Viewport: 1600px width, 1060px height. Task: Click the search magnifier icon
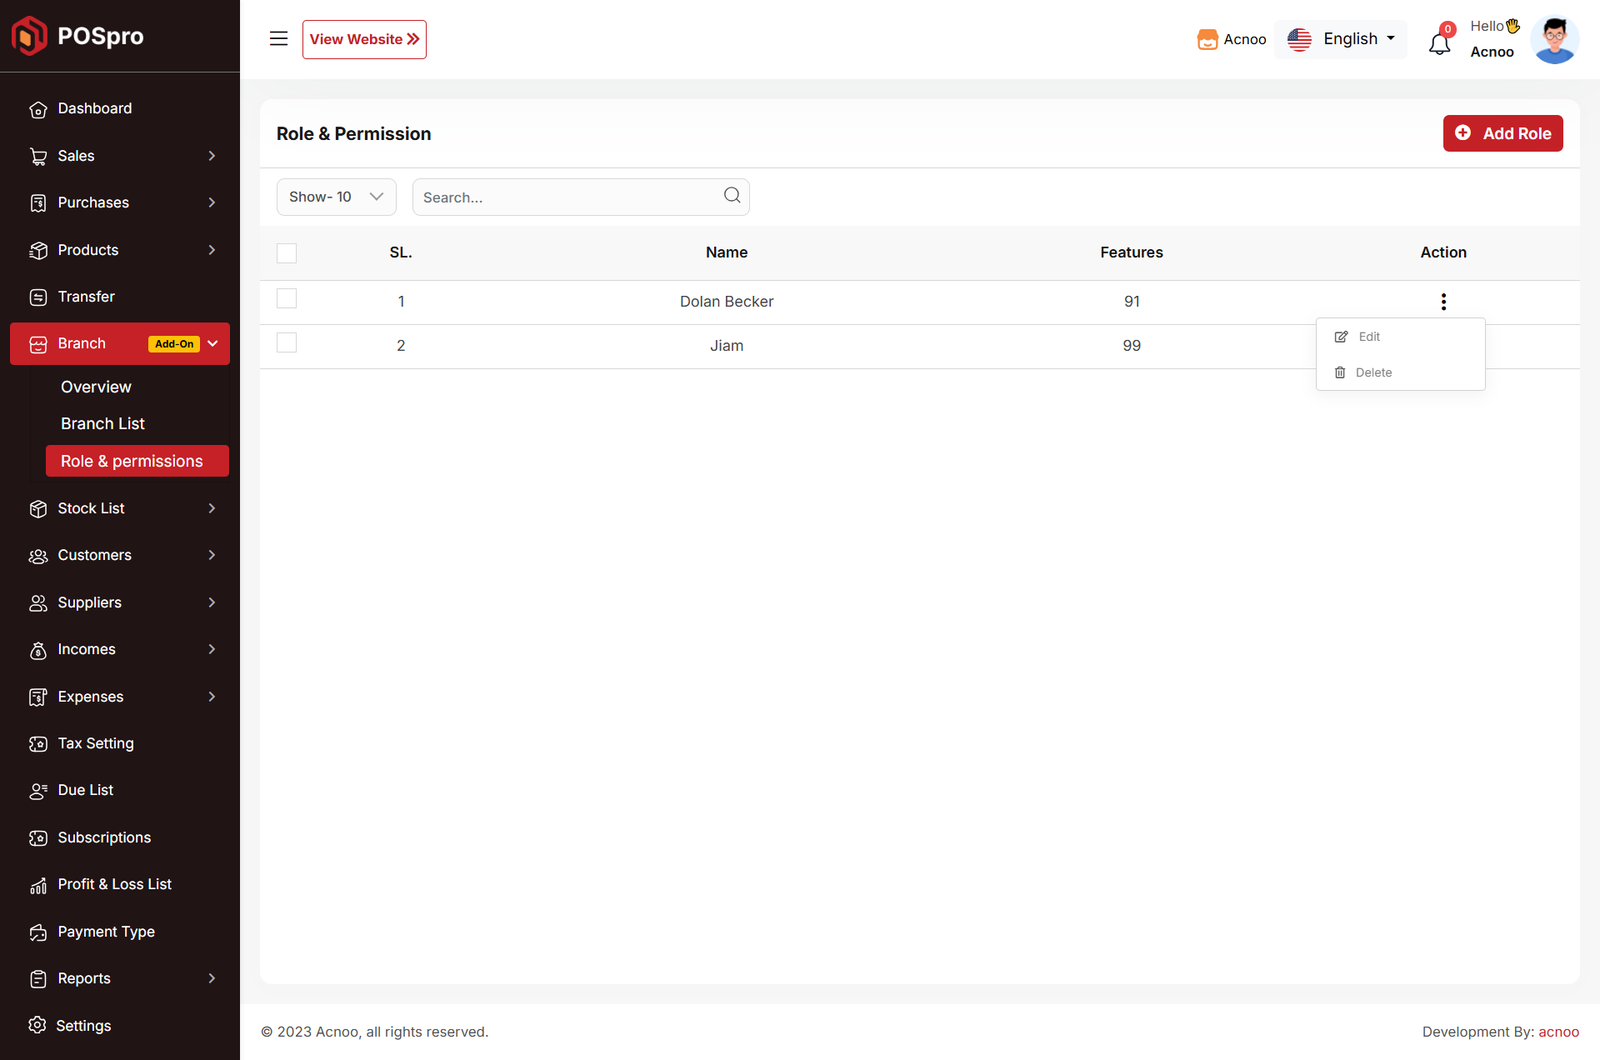click(x=732, y=196)
